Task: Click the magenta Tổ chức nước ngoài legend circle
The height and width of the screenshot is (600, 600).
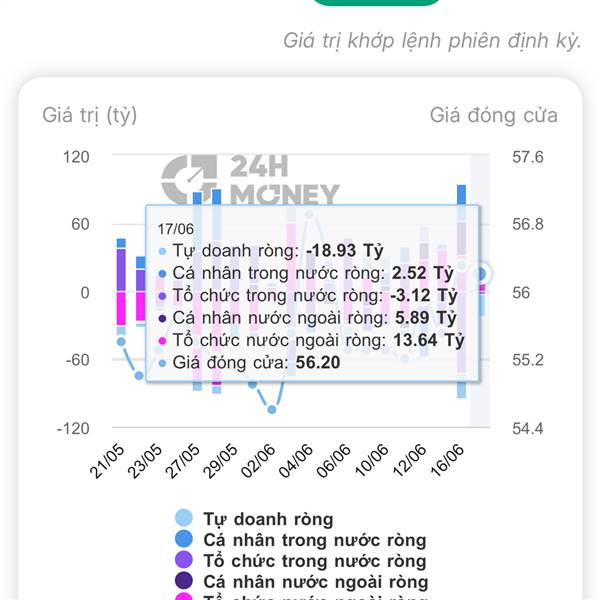Action: (184, 597)
